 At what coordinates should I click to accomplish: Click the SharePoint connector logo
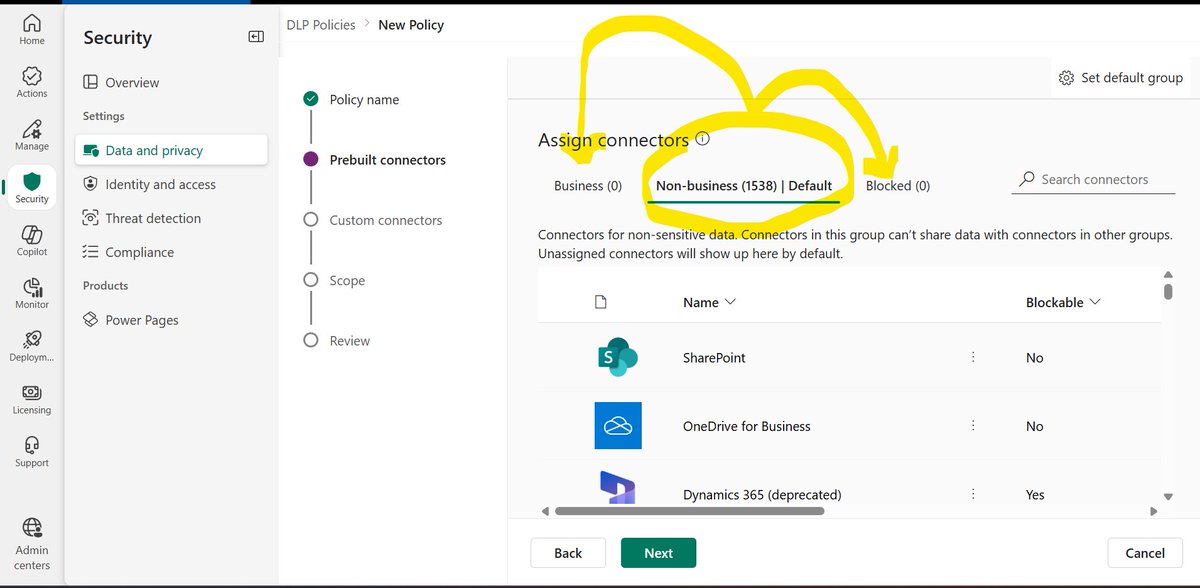[x=617, y=357]
